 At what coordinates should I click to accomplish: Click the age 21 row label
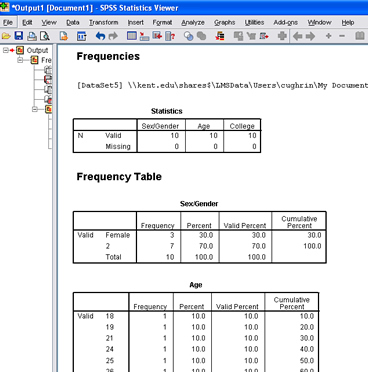(110, 338)
